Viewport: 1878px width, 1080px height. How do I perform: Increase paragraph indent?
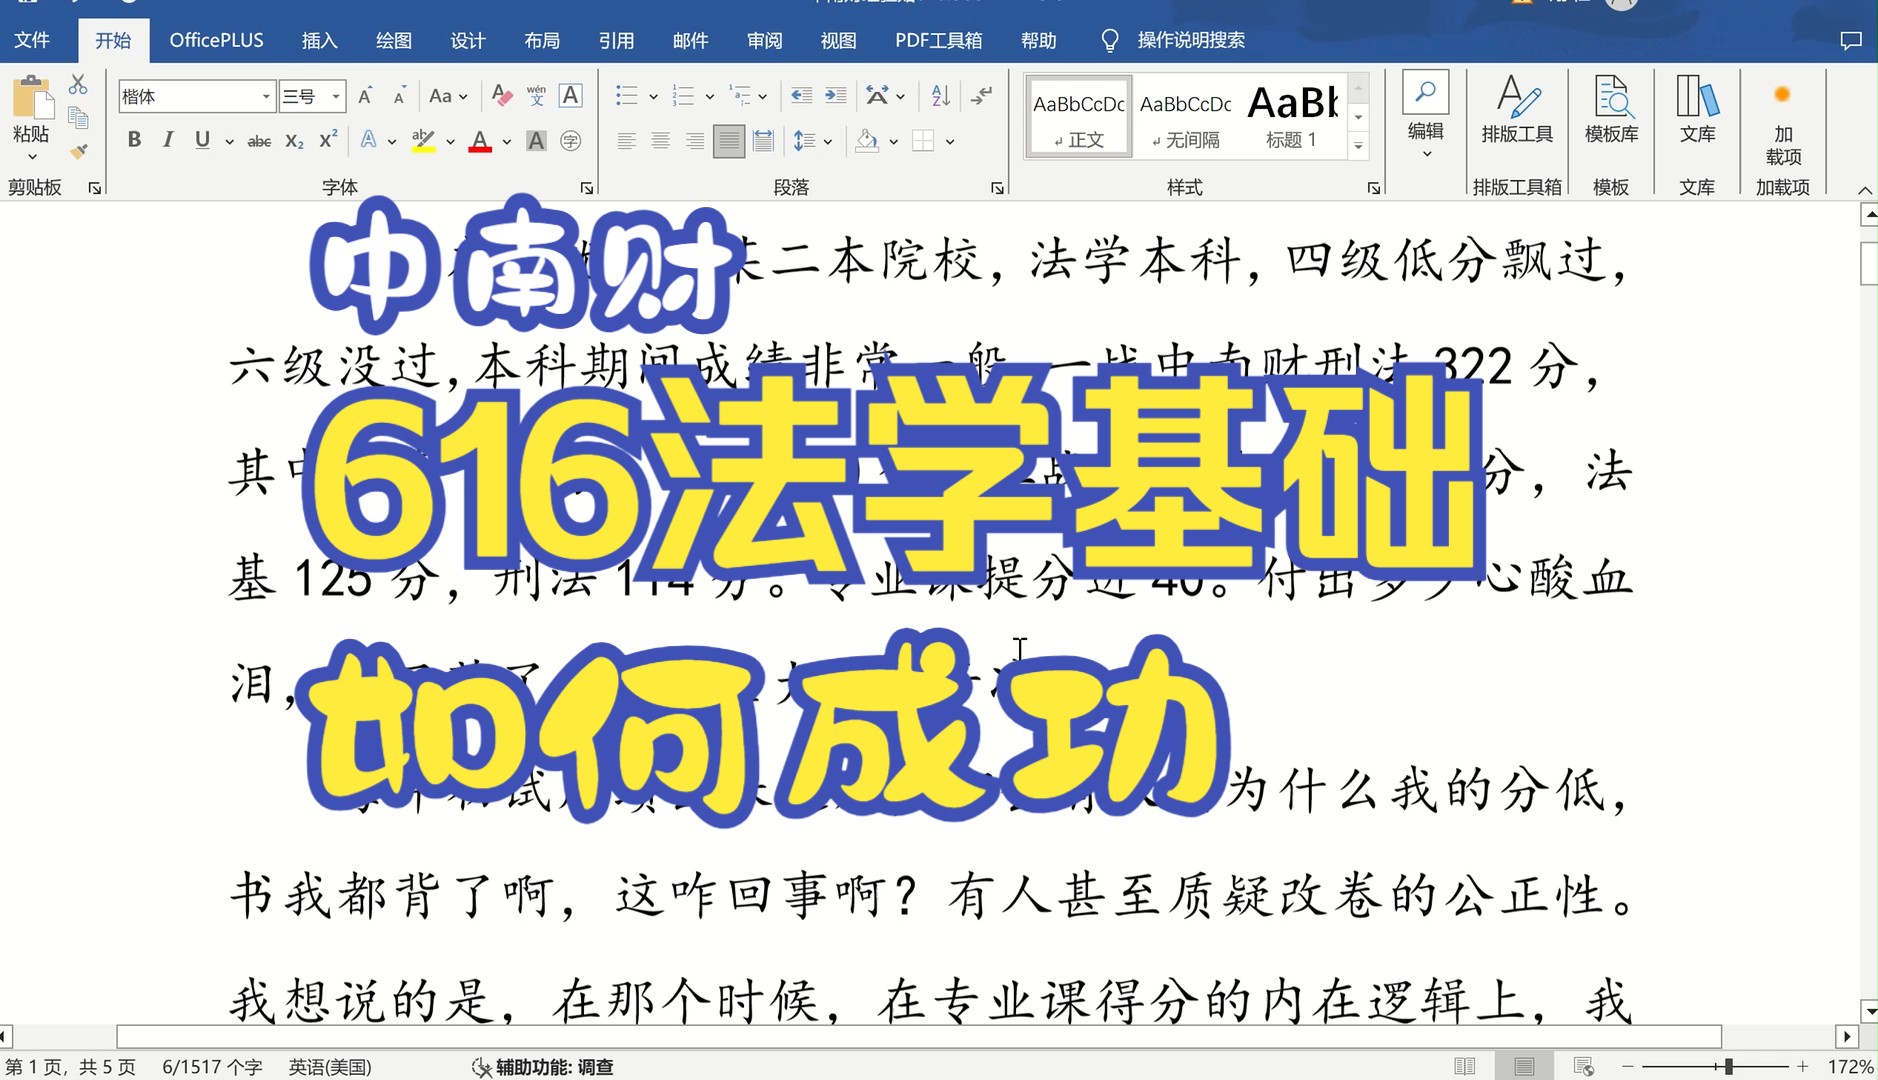coord(835,96)
